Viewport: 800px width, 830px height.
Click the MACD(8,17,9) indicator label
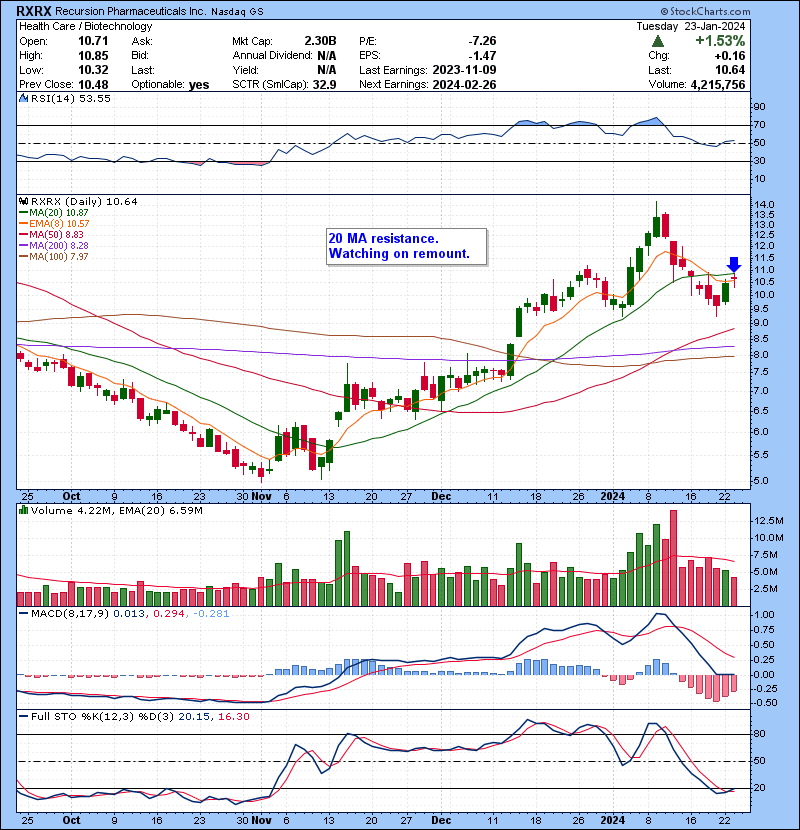click(x=70, y=614)
